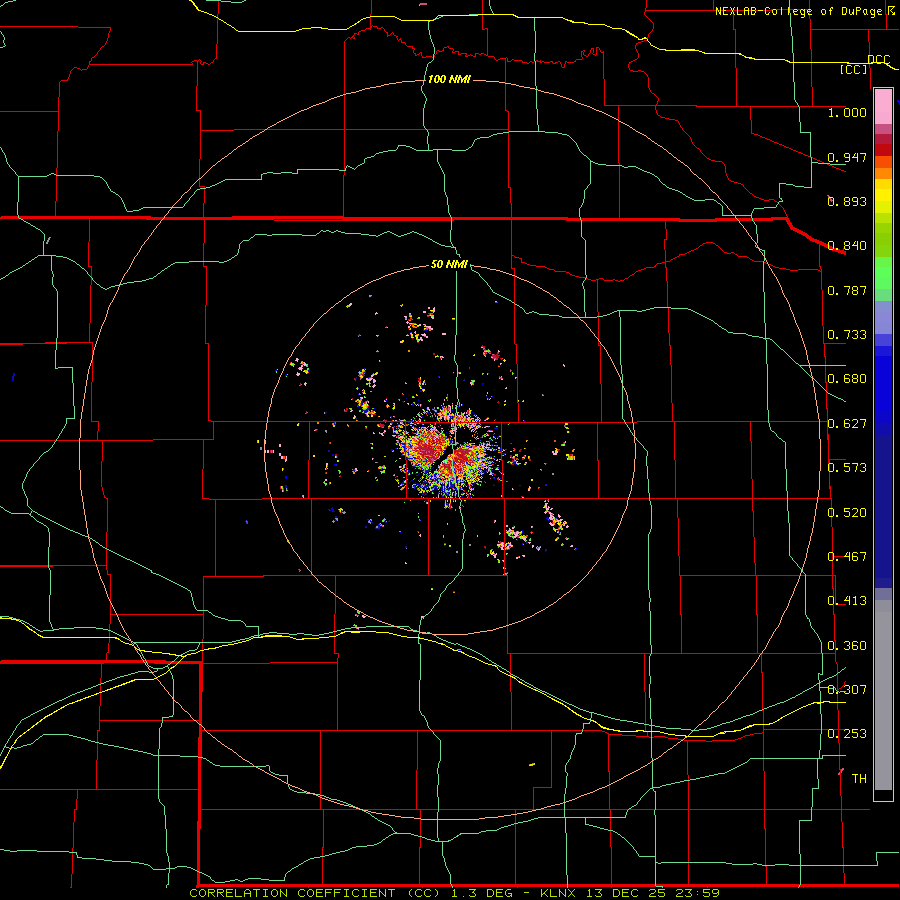Select the 0.733 scale value

point(847,334)
